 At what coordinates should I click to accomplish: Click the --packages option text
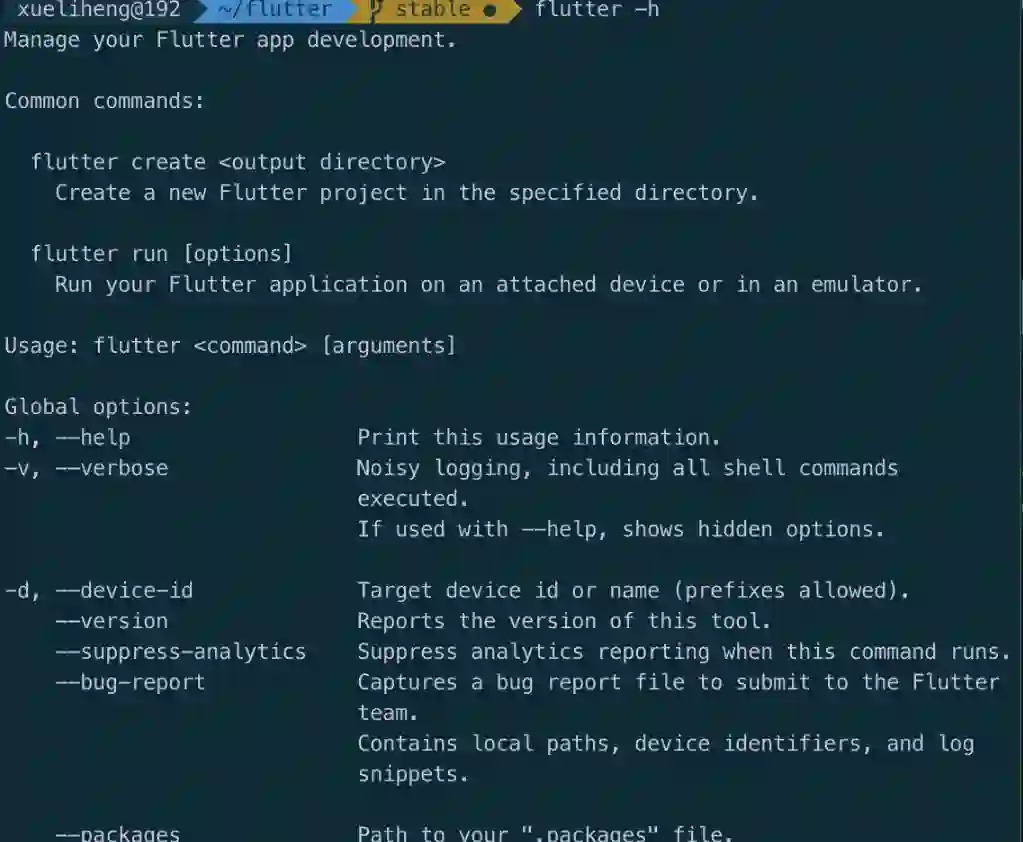(118, 834)
